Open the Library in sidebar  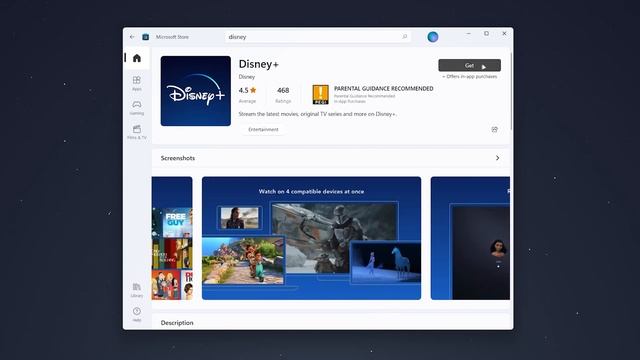coord(137,290)
